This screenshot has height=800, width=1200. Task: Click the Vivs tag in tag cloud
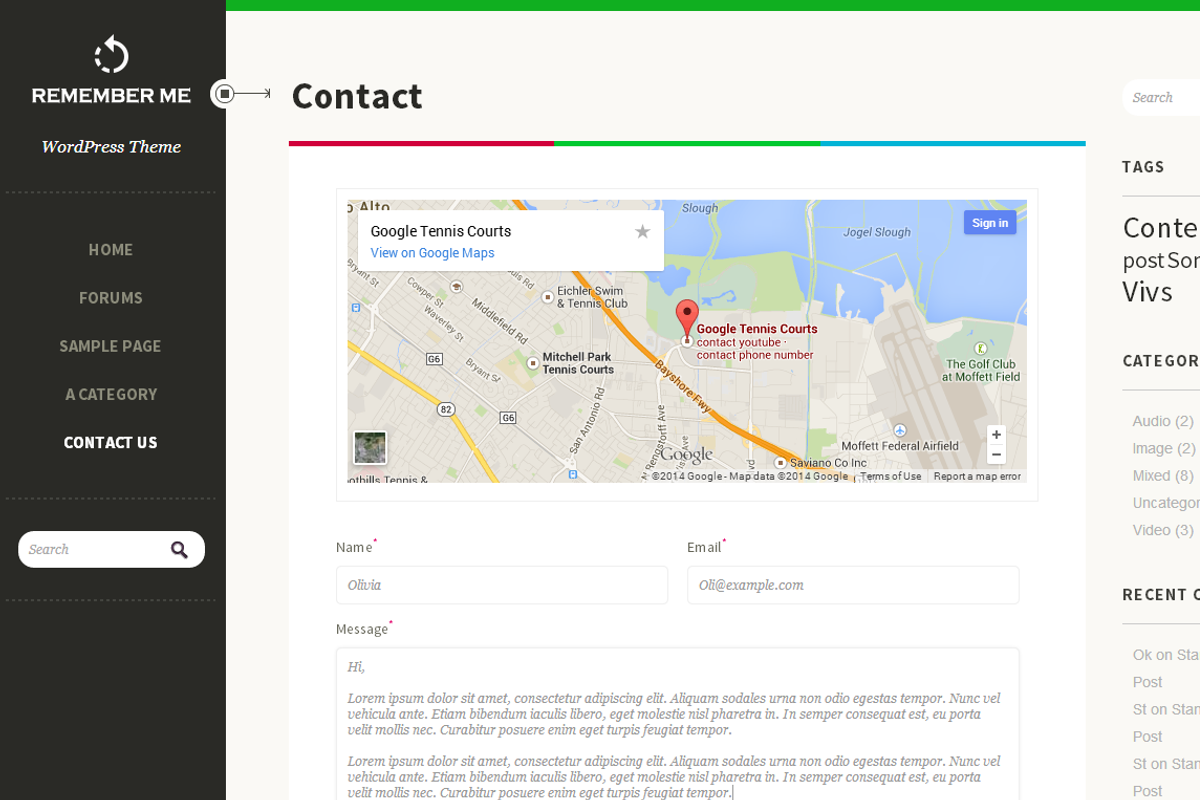(1147, 292)
